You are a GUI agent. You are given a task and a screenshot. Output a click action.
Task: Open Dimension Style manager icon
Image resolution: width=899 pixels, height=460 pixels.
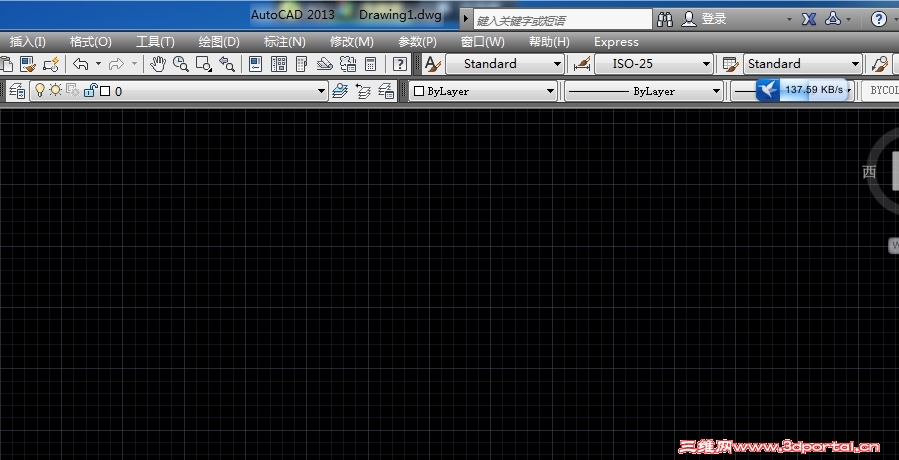coord(582,64)
